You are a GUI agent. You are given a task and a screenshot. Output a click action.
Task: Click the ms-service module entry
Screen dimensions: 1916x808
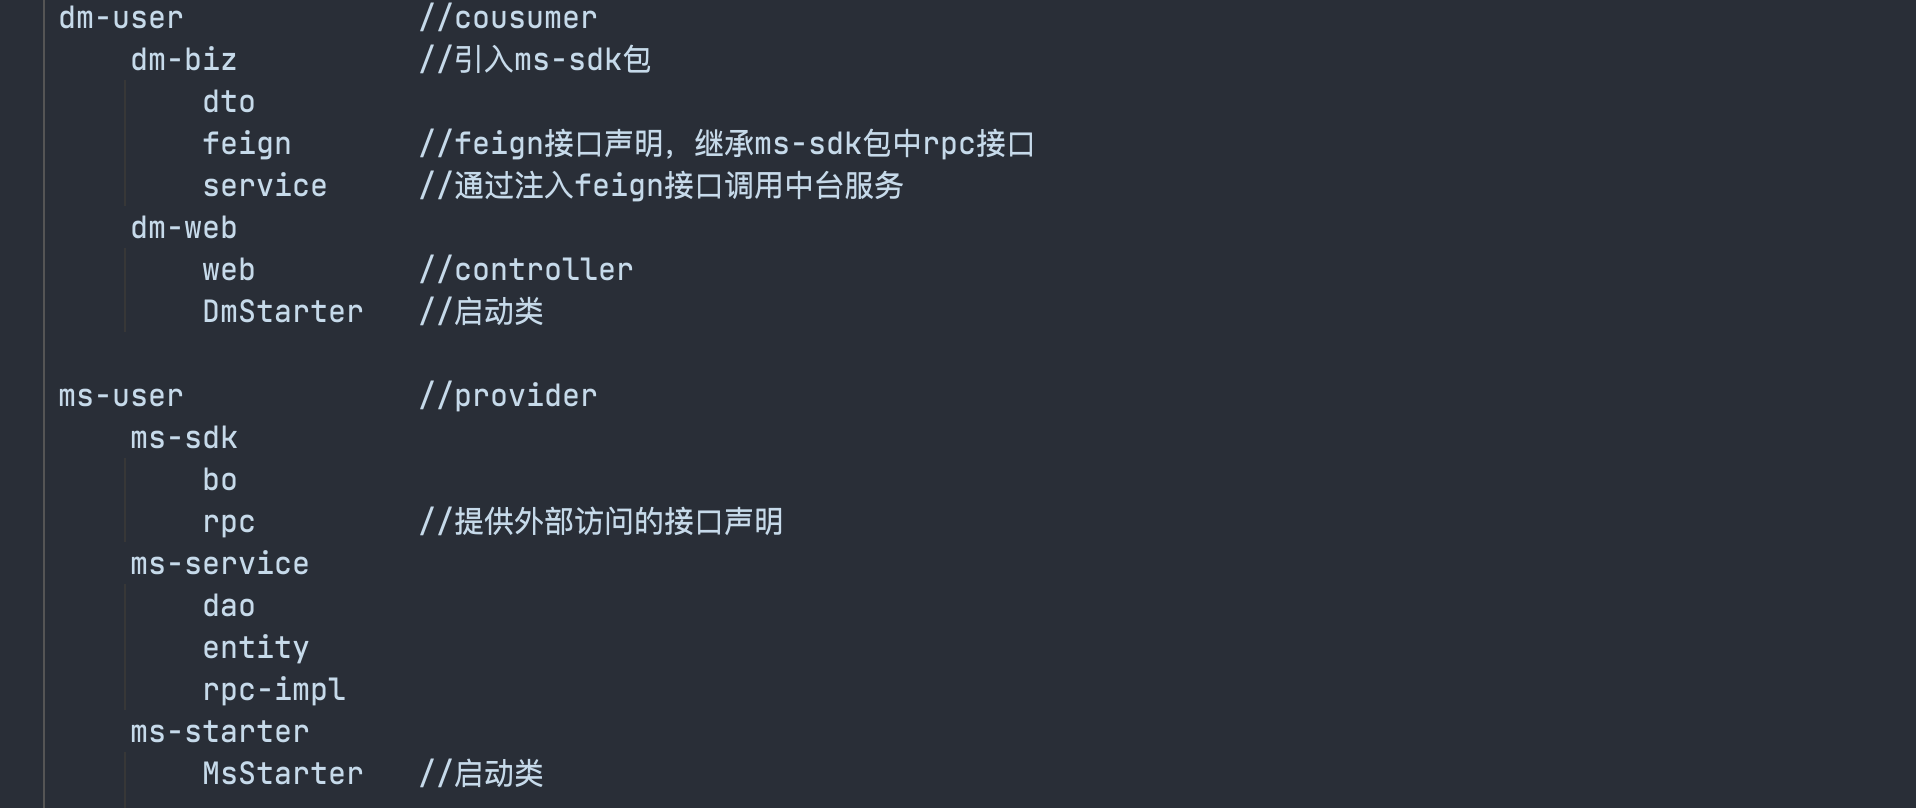pyautogui.click(x=220, y=564)
